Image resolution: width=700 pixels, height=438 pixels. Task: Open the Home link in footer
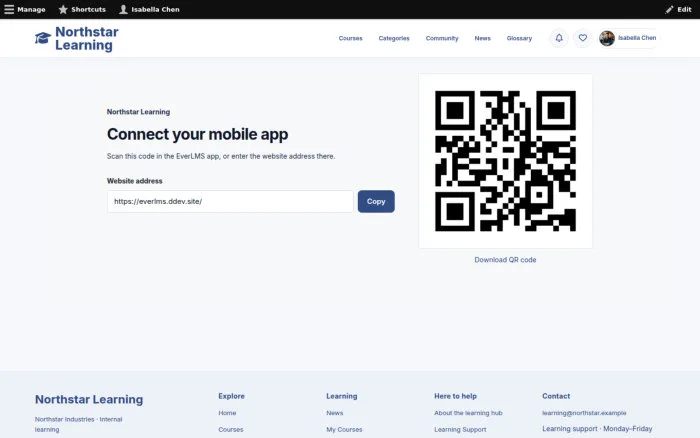click(x=227, y=413)
